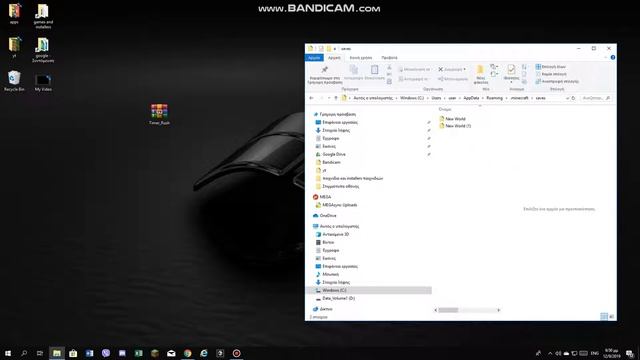The image size is (640, 360).
Task: Switch to the Κοινή χρήση (Share) tab
Action: [361, 58]
